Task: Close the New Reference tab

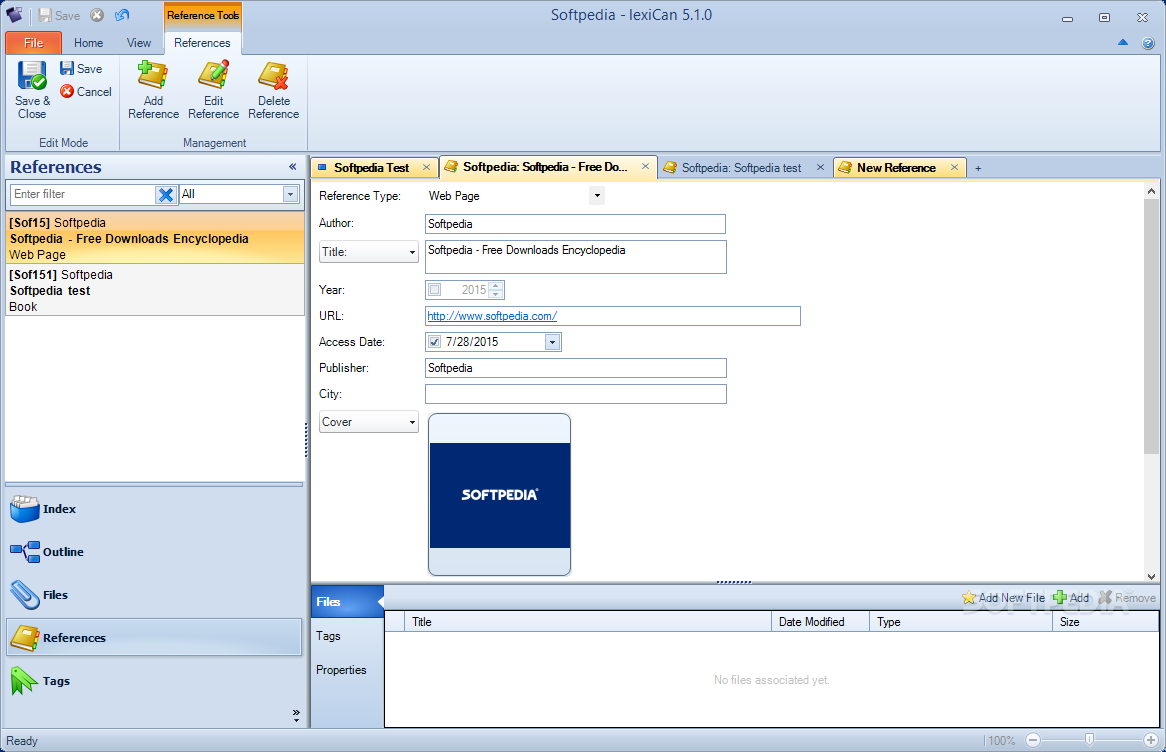Action: click(x=954, y=167)
